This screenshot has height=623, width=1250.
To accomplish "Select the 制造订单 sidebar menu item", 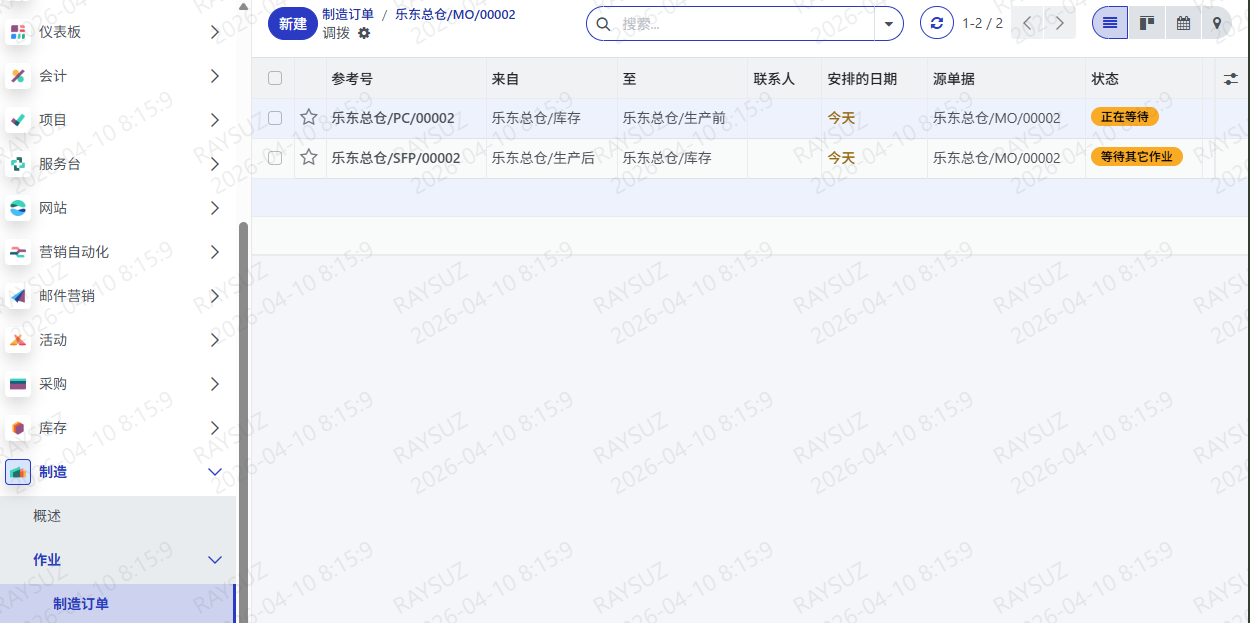I will (118, 604).
